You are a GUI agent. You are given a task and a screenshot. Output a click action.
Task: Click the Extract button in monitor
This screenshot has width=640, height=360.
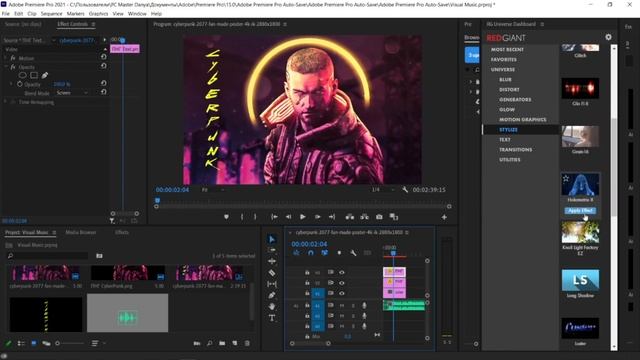click(x=364, y=217)
